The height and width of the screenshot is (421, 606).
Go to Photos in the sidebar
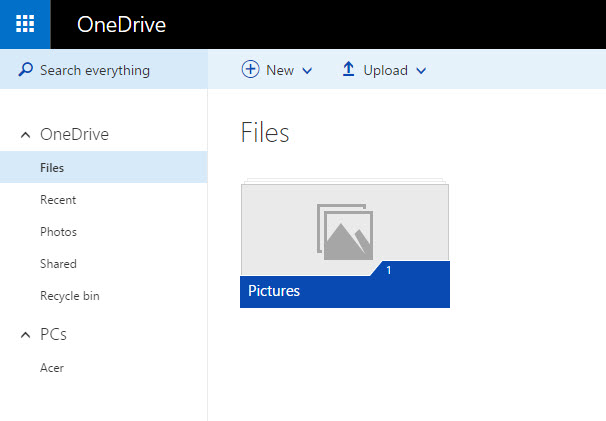tap(58, 232)
